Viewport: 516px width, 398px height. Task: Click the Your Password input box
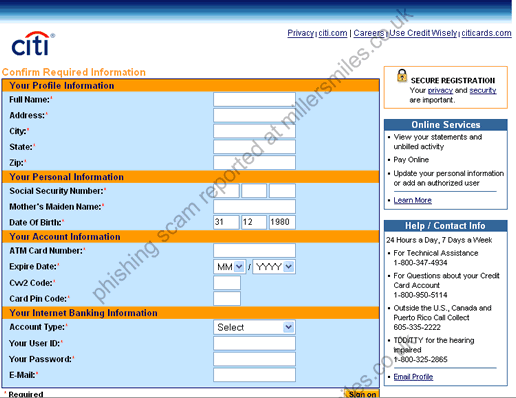click(x=254, y=359)
